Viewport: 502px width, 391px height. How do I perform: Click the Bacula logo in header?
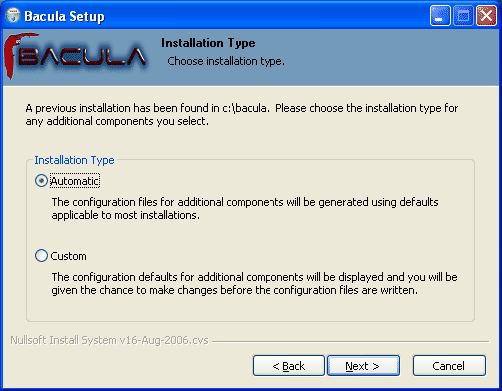(76, 56)
